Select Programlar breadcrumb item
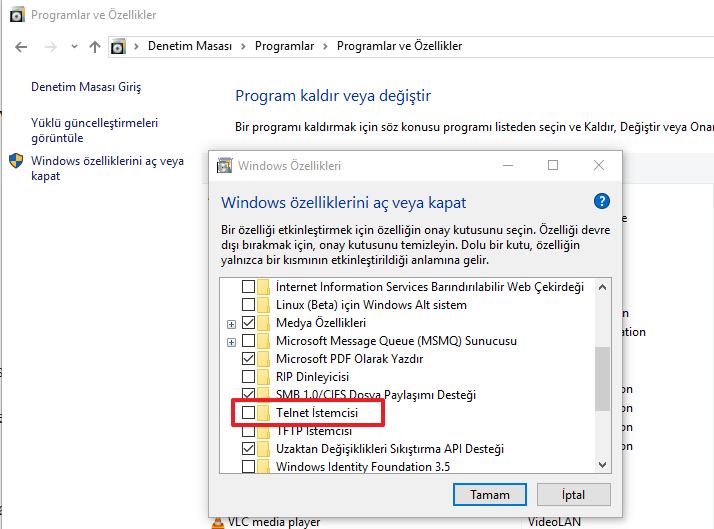 coord(285,46)
